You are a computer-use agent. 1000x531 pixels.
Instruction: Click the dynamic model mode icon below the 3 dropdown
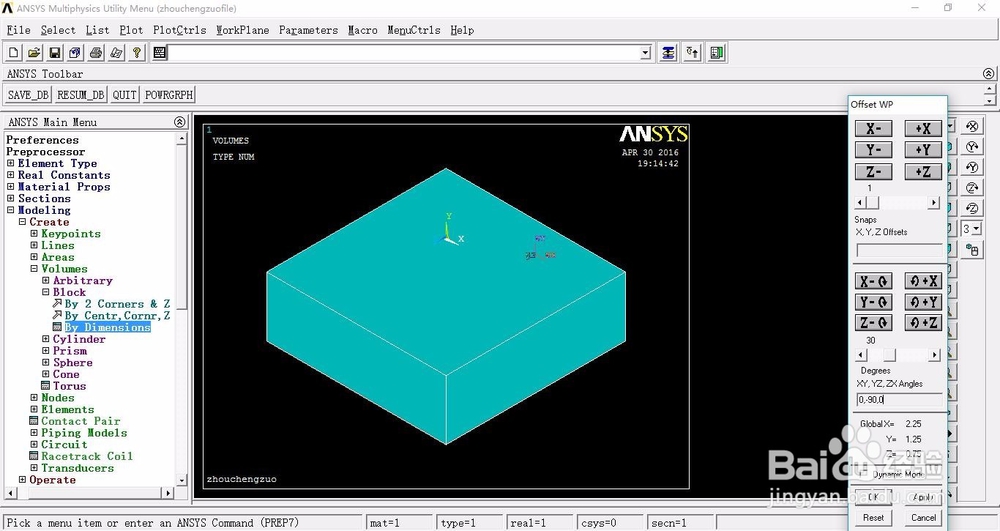click(x=971, y=250)
